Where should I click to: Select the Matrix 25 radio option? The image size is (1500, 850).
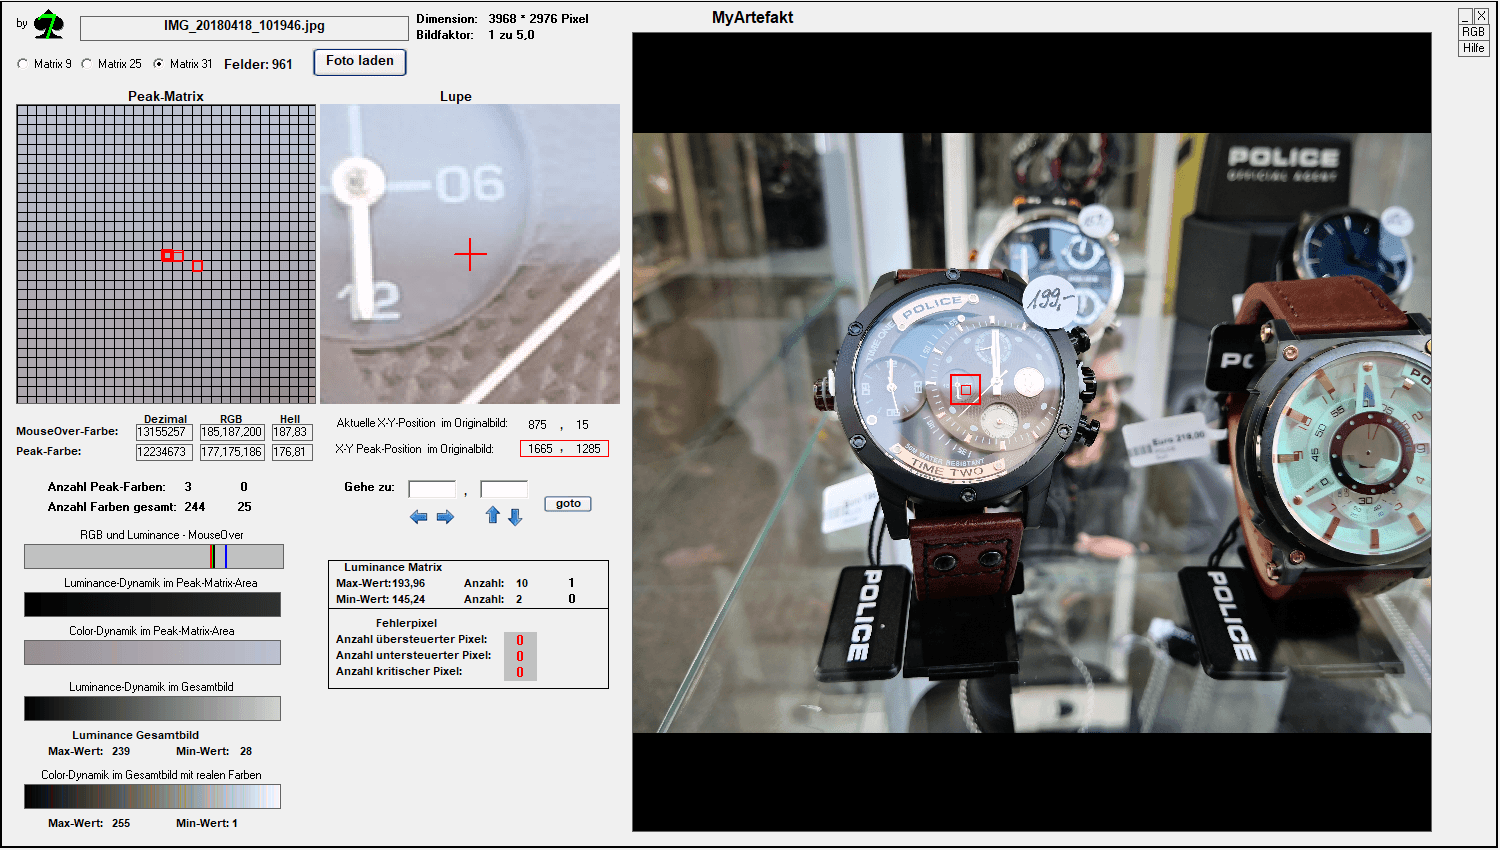point(87,64)
